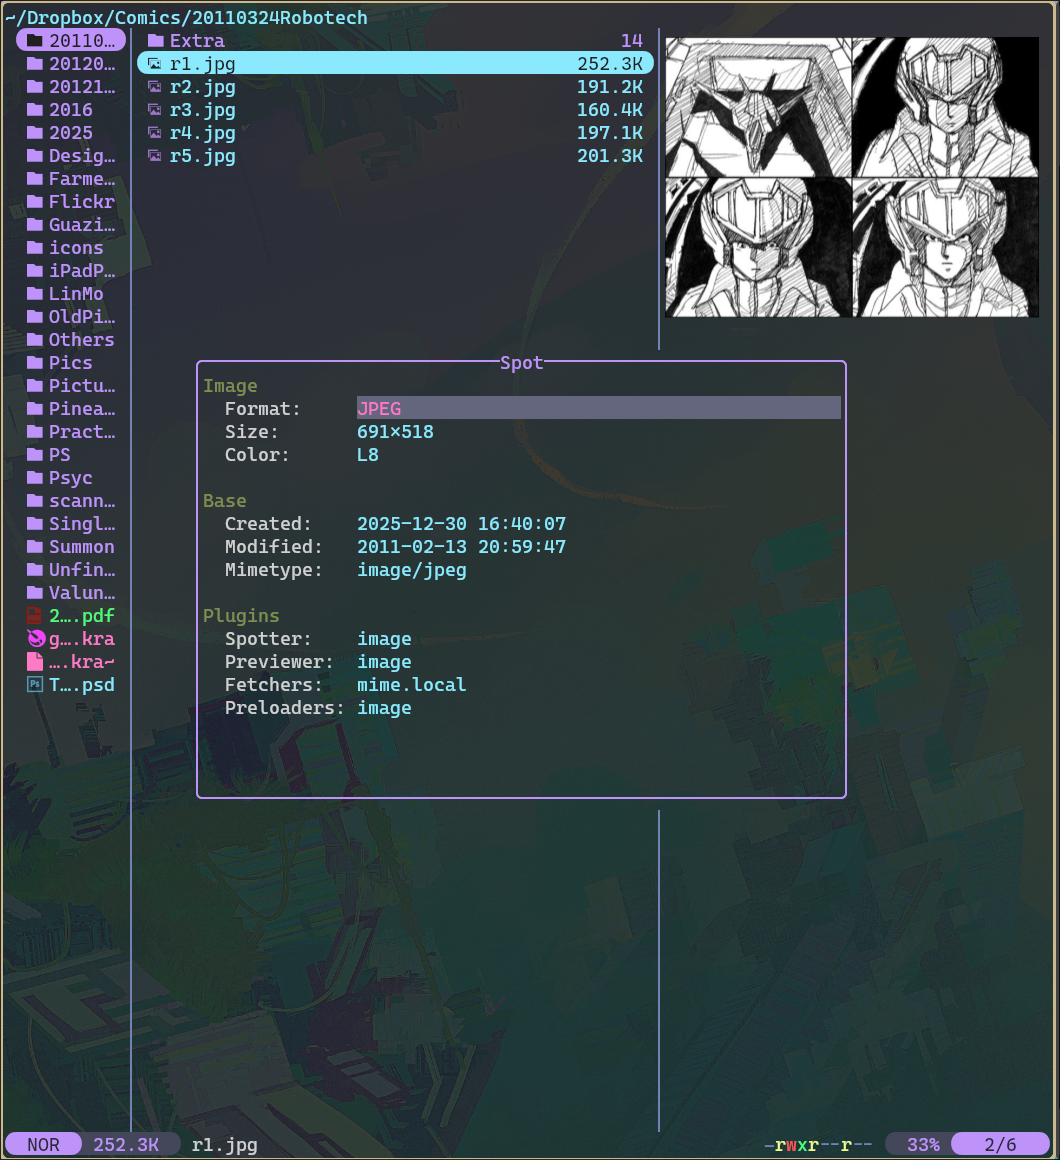The height and width of the screenshot is (1160, 1060).
Task: Click the NOR mode indicator in status bar
Action: click(x=43, y=1145)
